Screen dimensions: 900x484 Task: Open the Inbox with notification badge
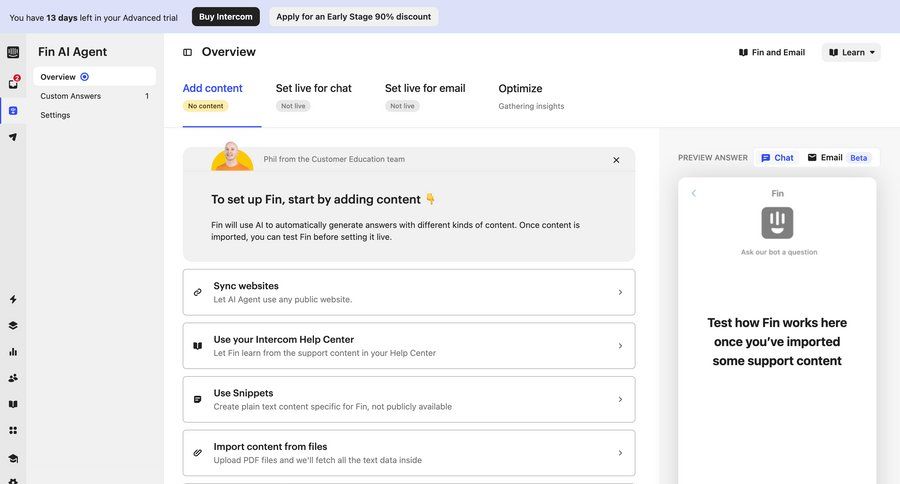13,83
